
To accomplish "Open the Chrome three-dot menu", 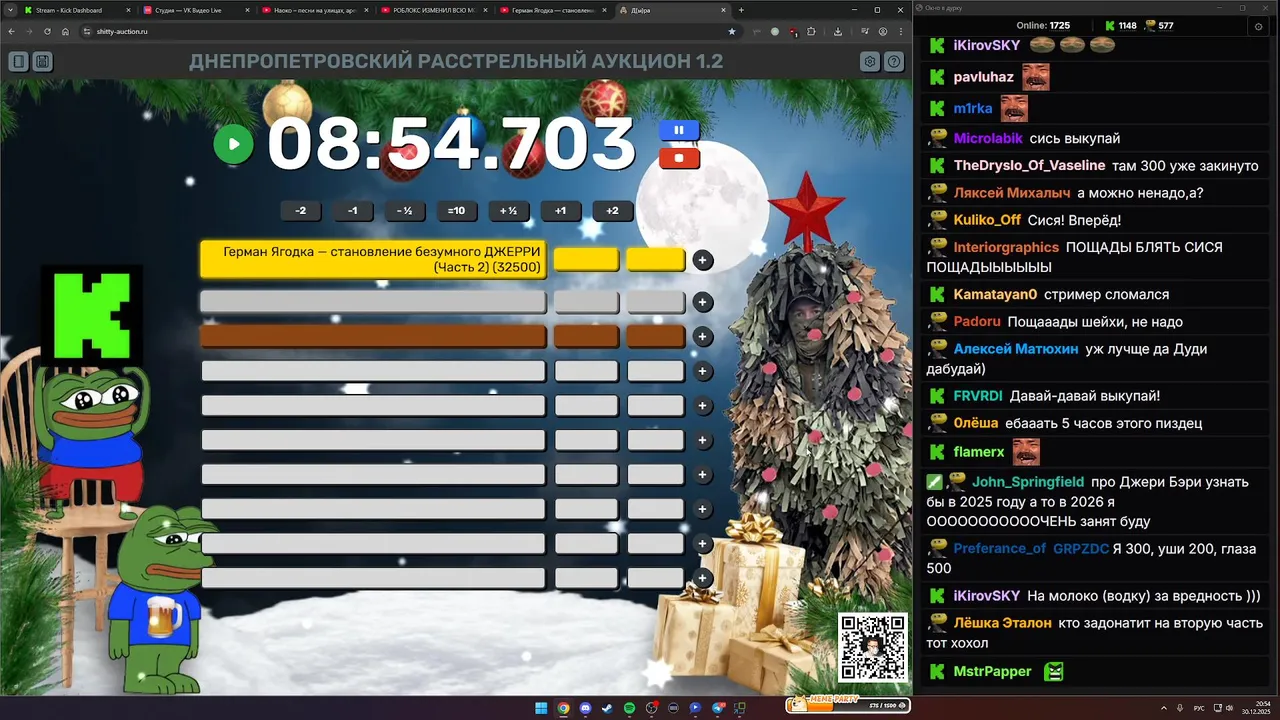I will [901, 31].
